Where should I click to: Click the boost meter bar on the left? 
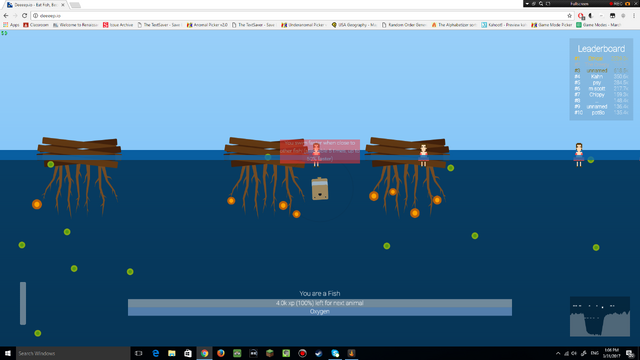point(23,303)
